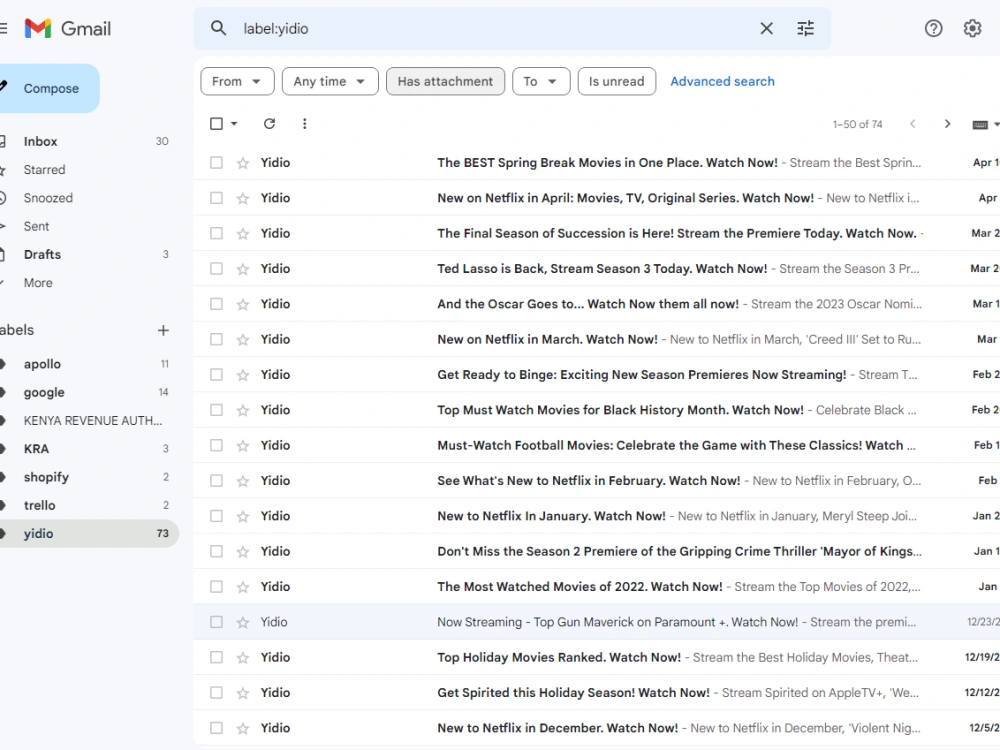
Task: Star the Netflix in February email
Action: (243, 481)
